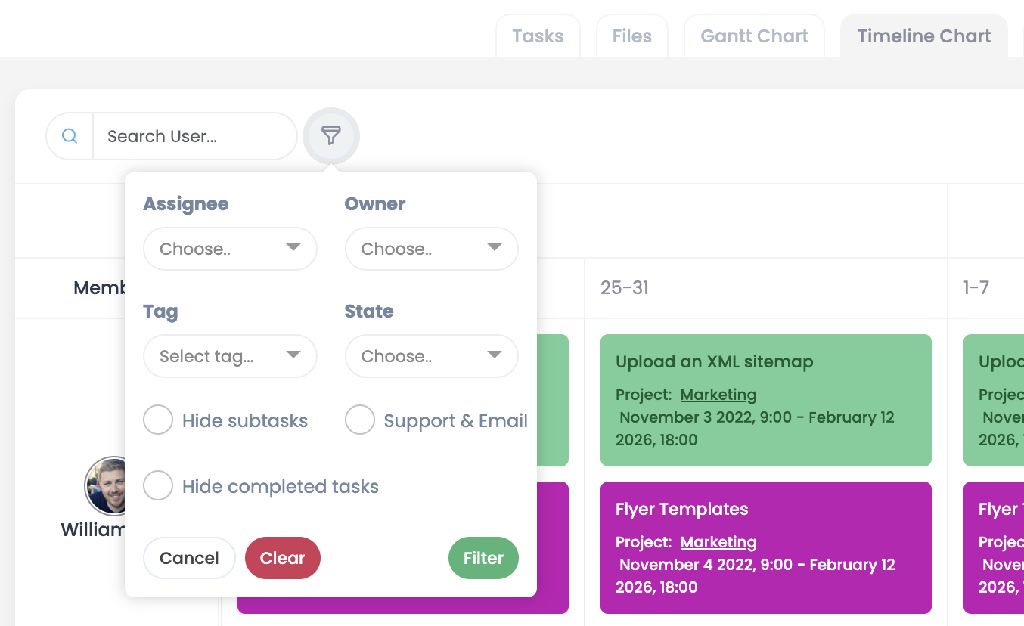This screenshot has width=1024, height=626.
Task: Open Marketing link in Upload an XML sitemap card
Action: pos(718,394)
